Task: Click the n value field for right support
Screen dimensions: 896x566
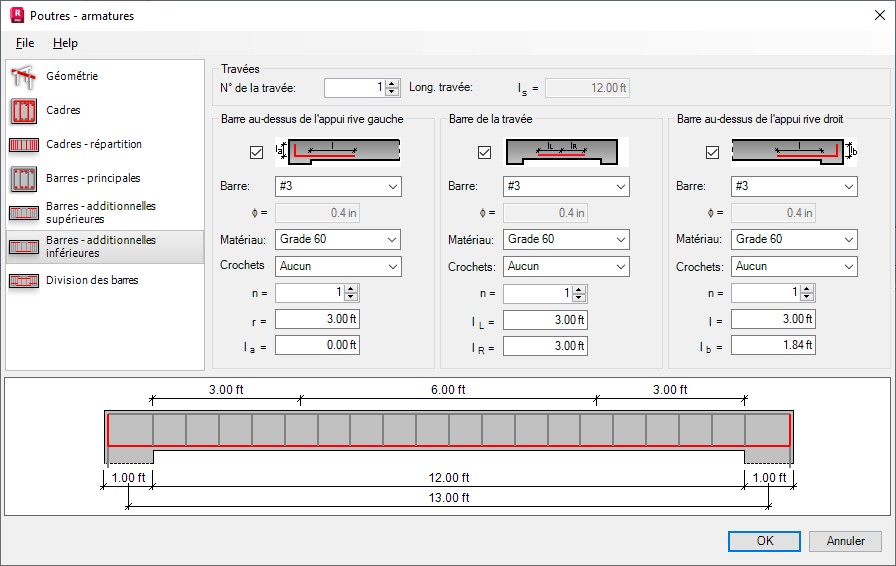Action: pyautogui.click(x=766, y=293)
